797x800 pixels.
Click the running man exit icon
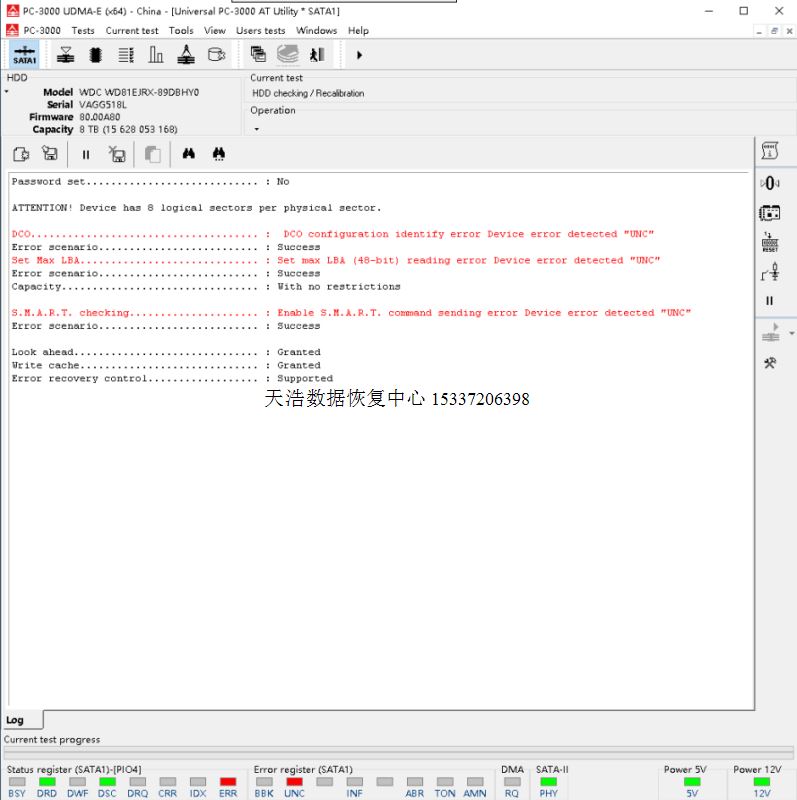click(x=317, y=55)
